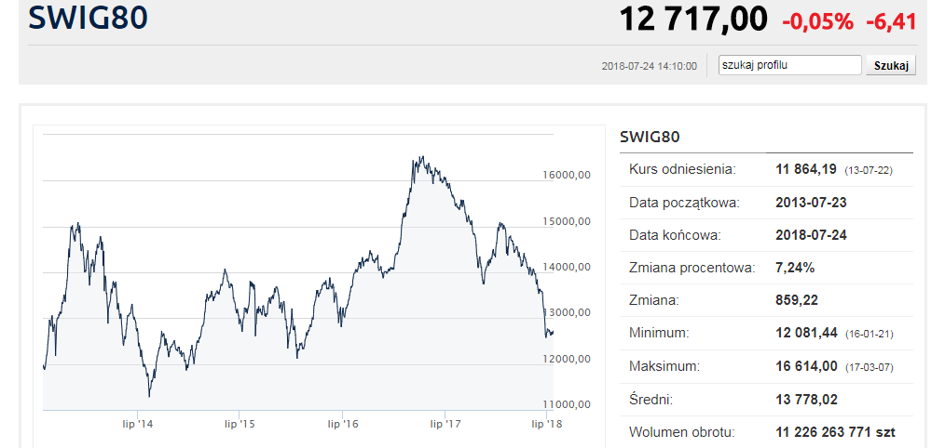This screenshot has width=945, height=448.
Task: Select the 'Średni:' label
Action: 652,399
